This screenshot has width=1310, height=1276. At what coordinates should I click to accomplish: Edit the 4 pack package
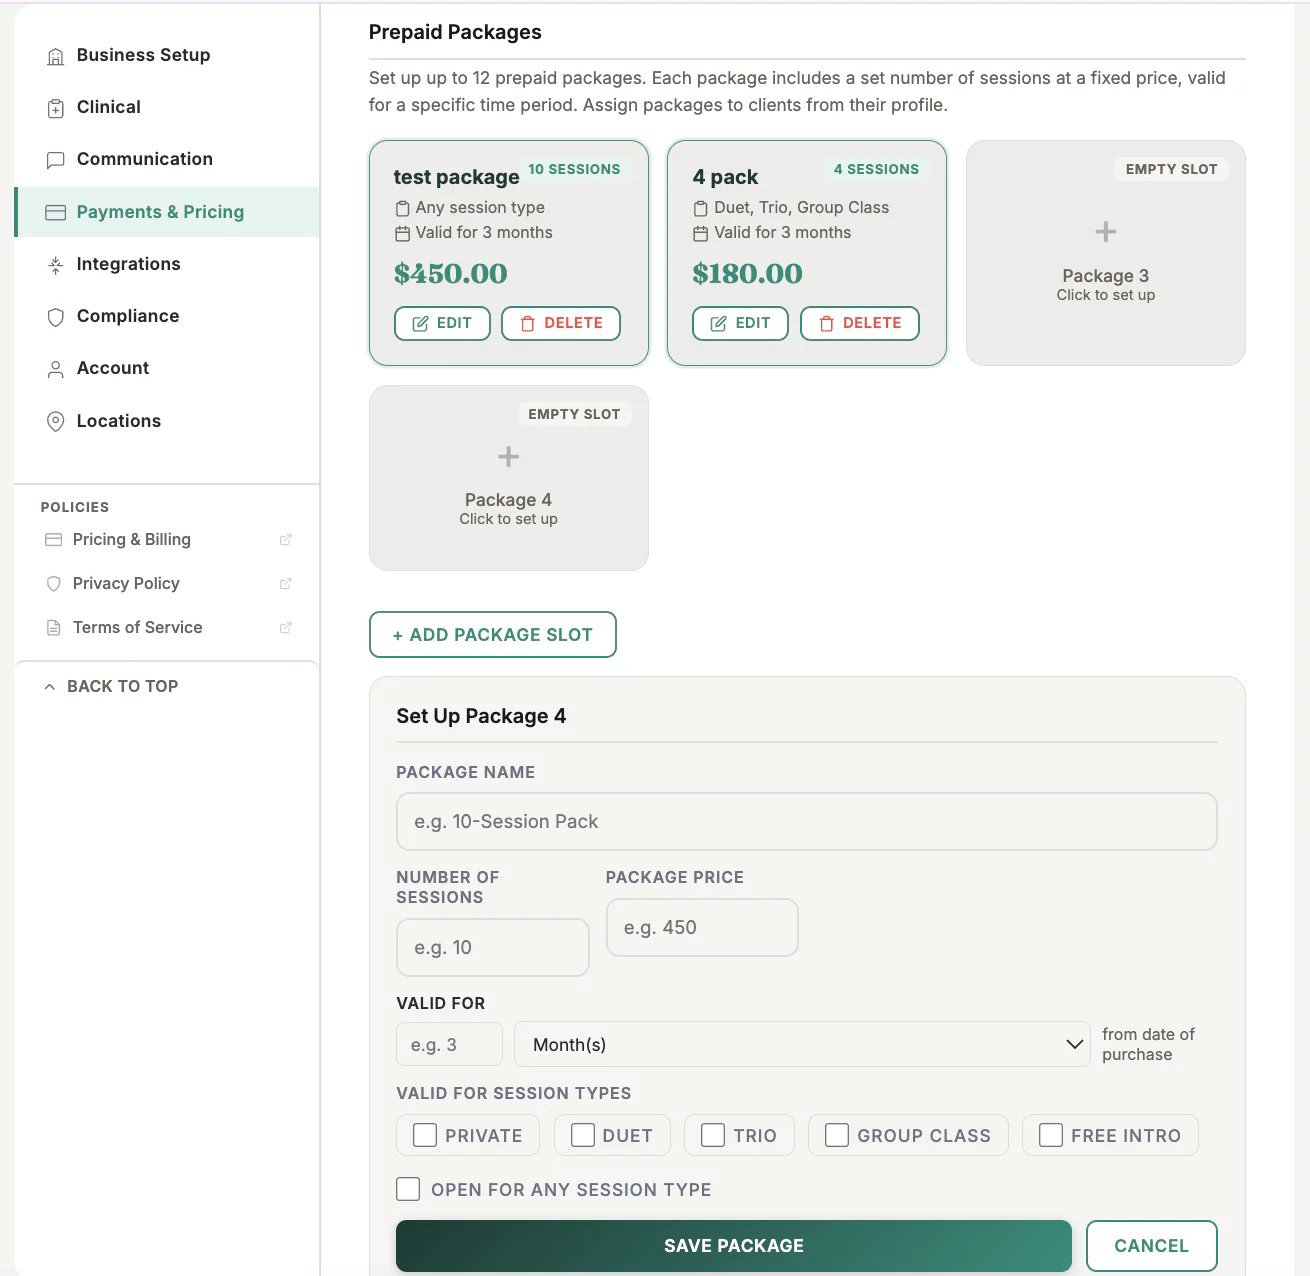[x=740, y=323]
